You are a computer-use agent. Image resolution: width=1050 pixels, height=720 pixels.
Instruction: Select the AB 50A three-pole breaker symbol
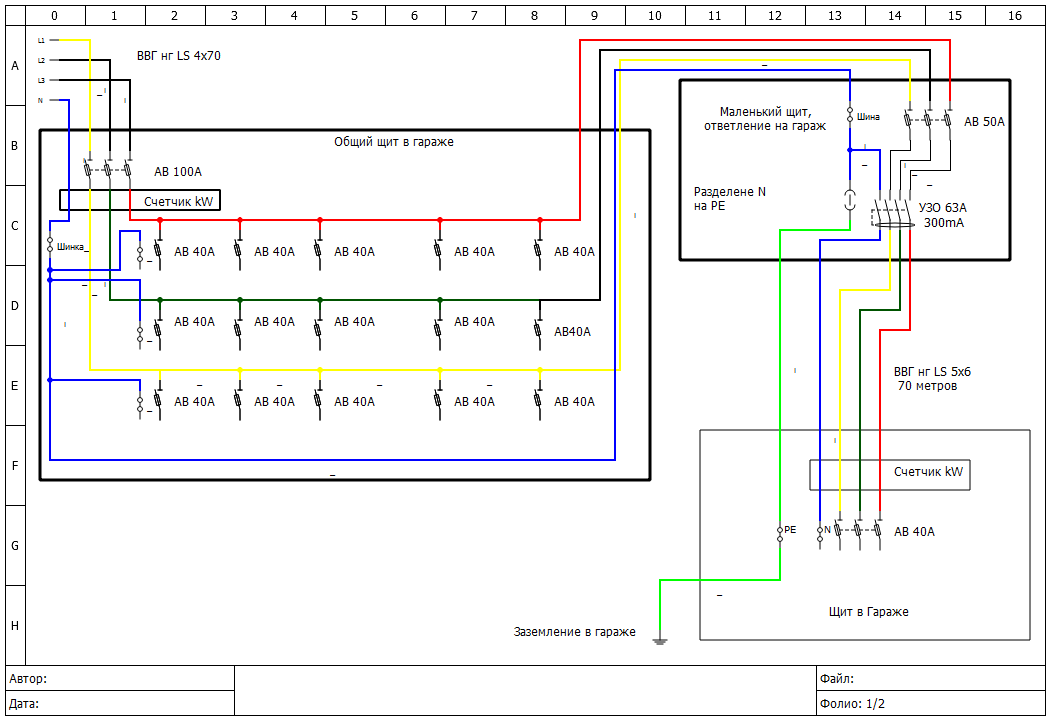(928, 120)
